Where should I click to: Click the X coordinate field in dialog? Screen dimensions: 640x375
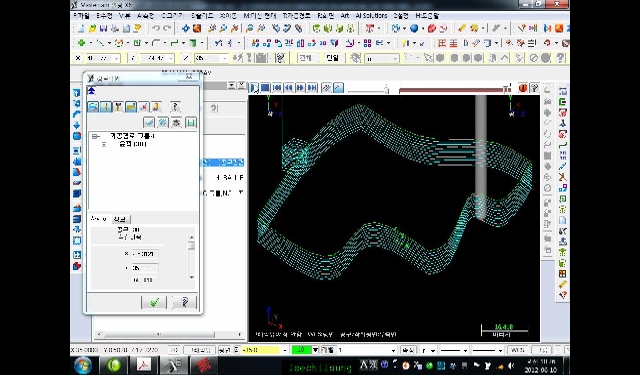pyautogui.click(x=144, y=254)
